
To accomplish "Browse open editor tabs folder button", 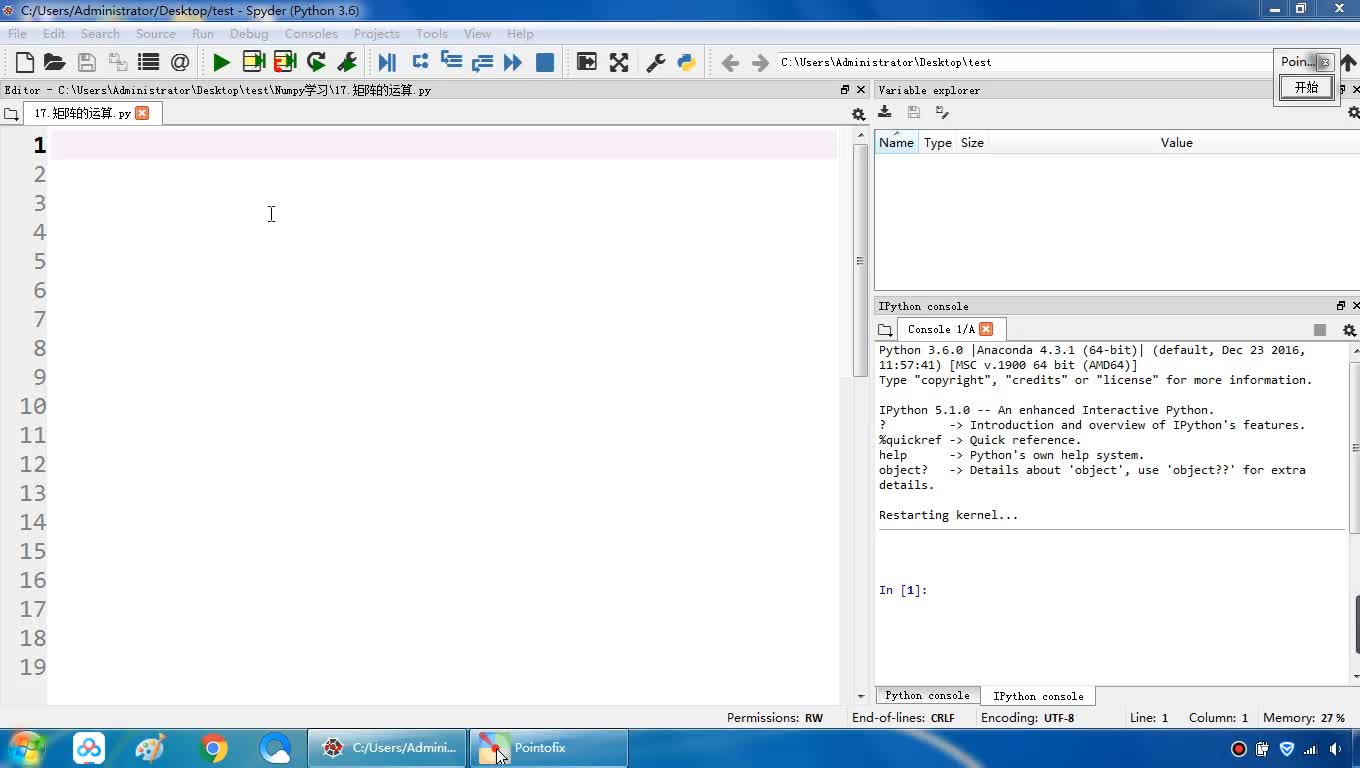I will click(x=12, y=114).
